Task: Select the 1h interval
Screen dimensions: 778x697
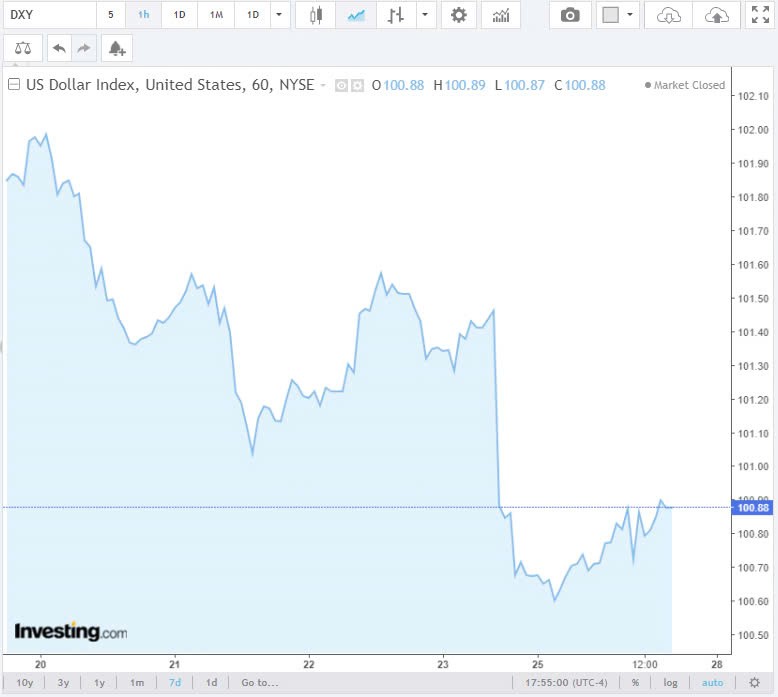Action: tap(143, 15)
